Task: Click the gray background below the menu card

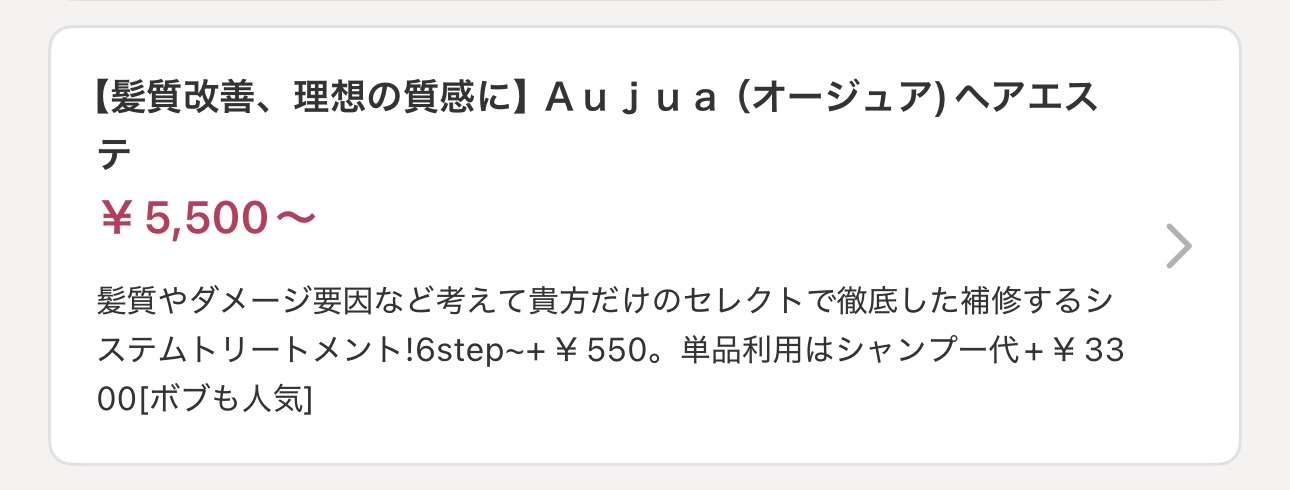Action: [x=644, y=478]
